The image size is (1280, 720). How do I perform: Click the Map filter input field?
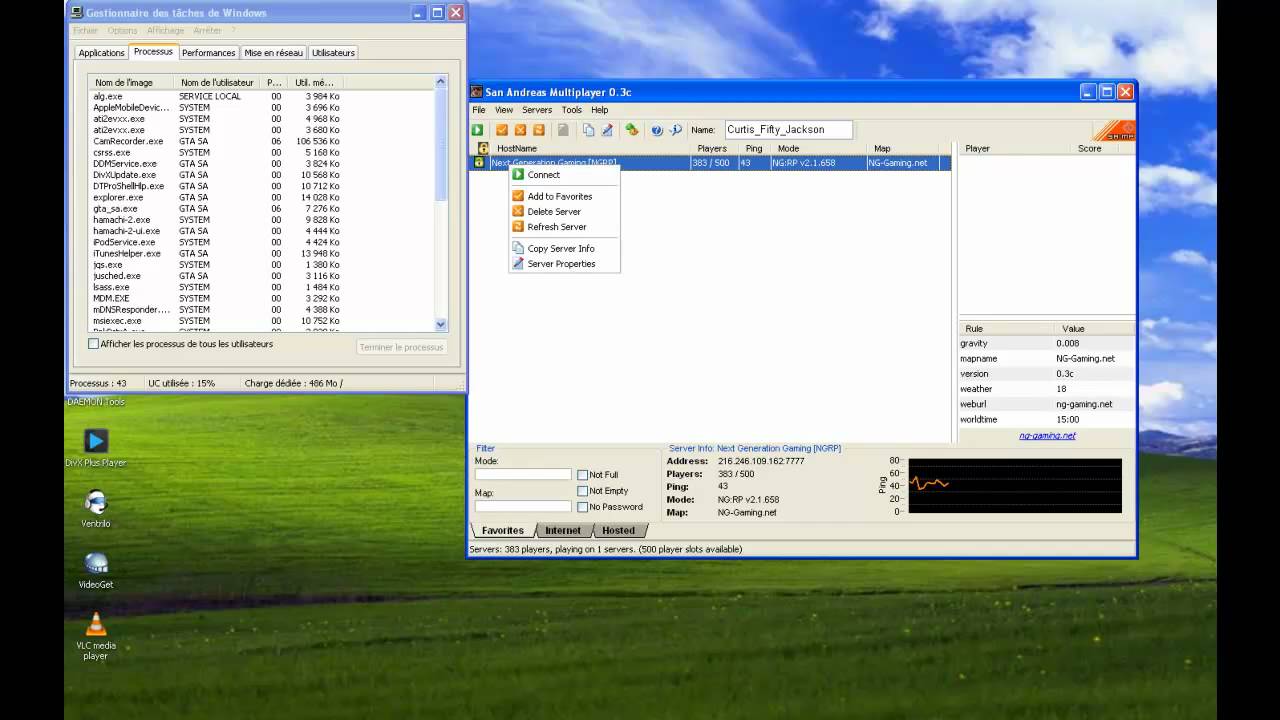tap(523, 506)
